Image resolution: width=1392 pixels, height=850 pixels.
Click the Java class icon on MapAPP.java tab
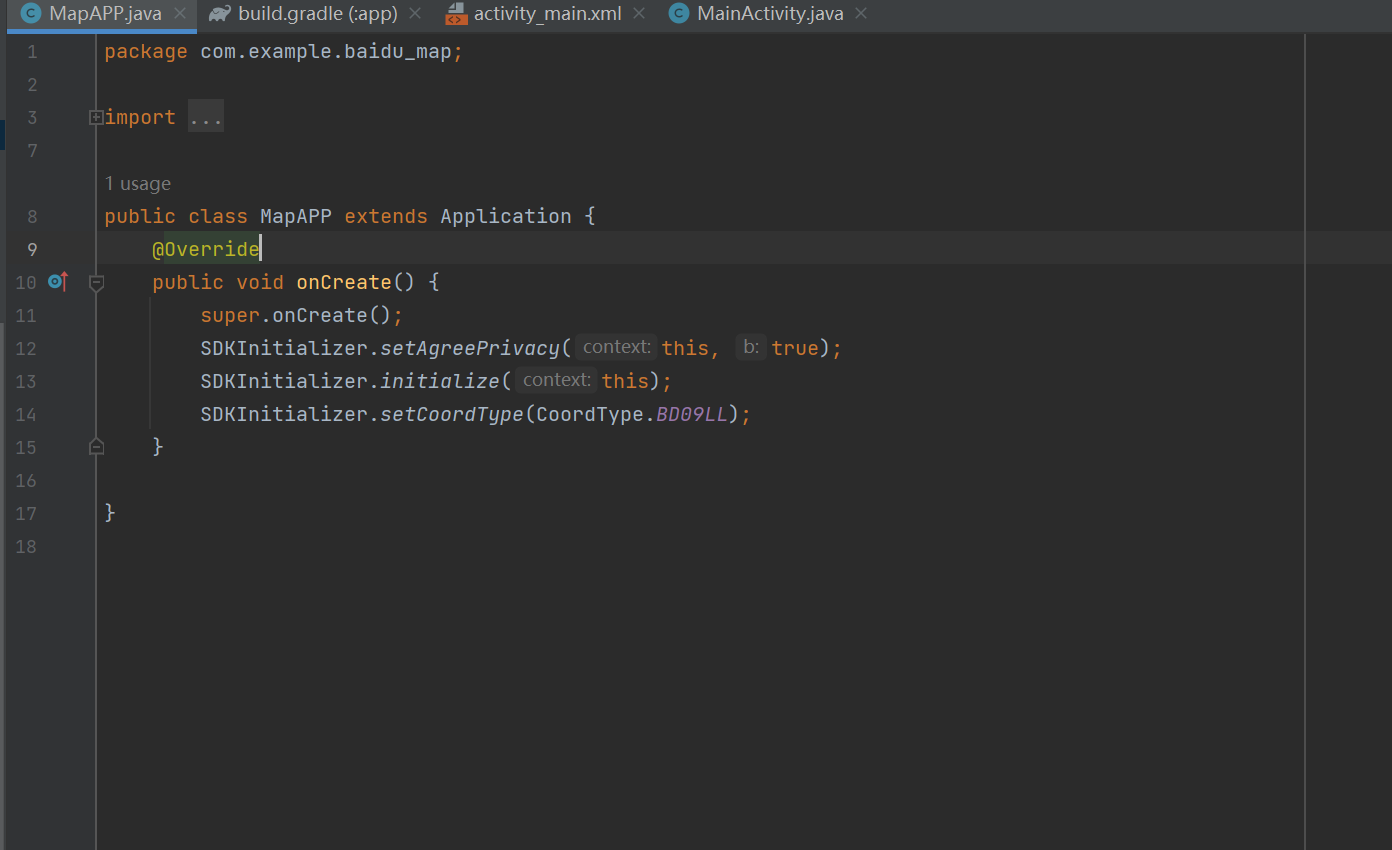[x=31, y=14]
